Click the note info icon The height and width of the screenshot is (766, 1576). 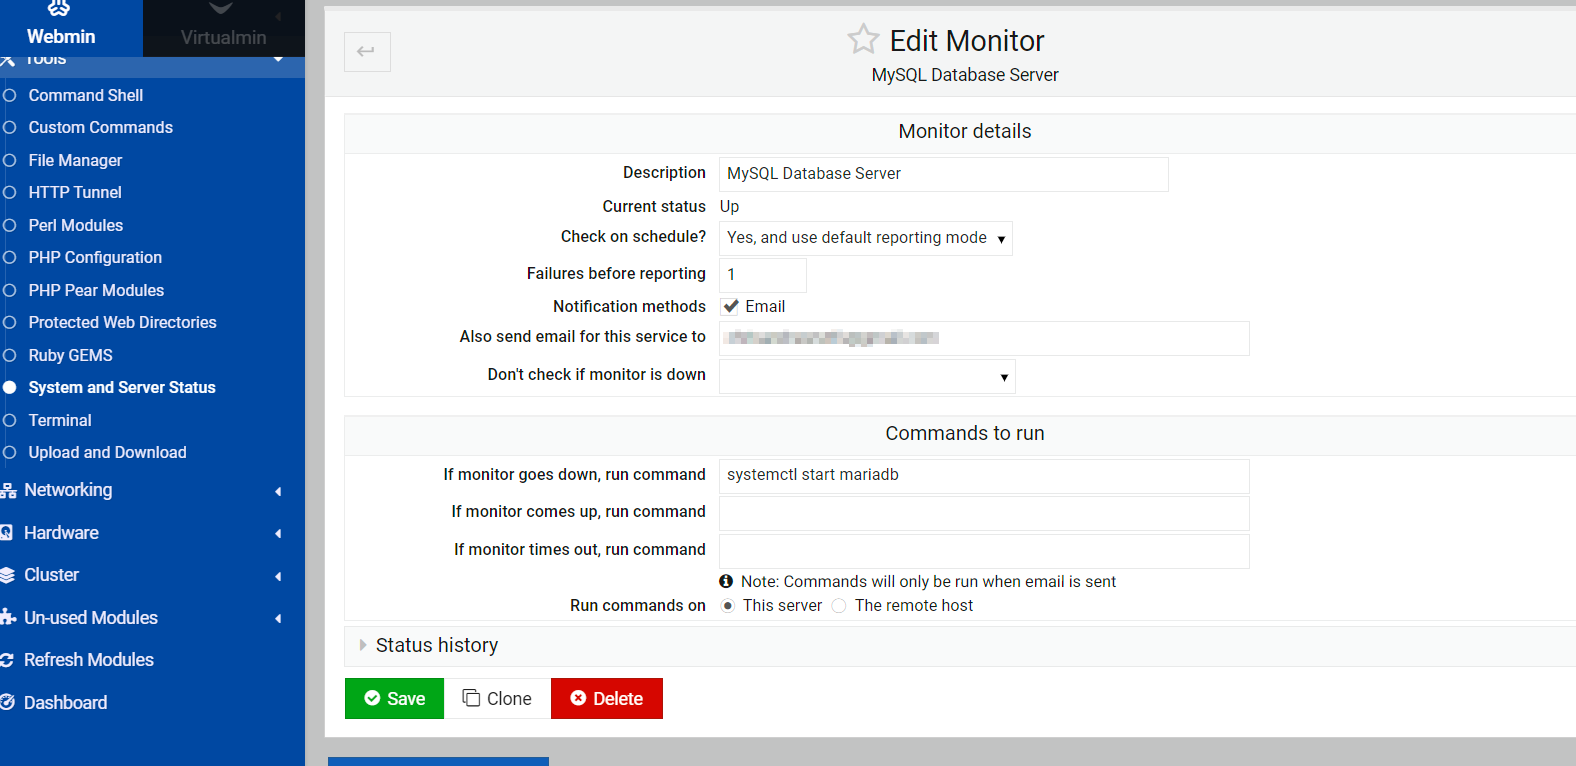click(726, 581)
